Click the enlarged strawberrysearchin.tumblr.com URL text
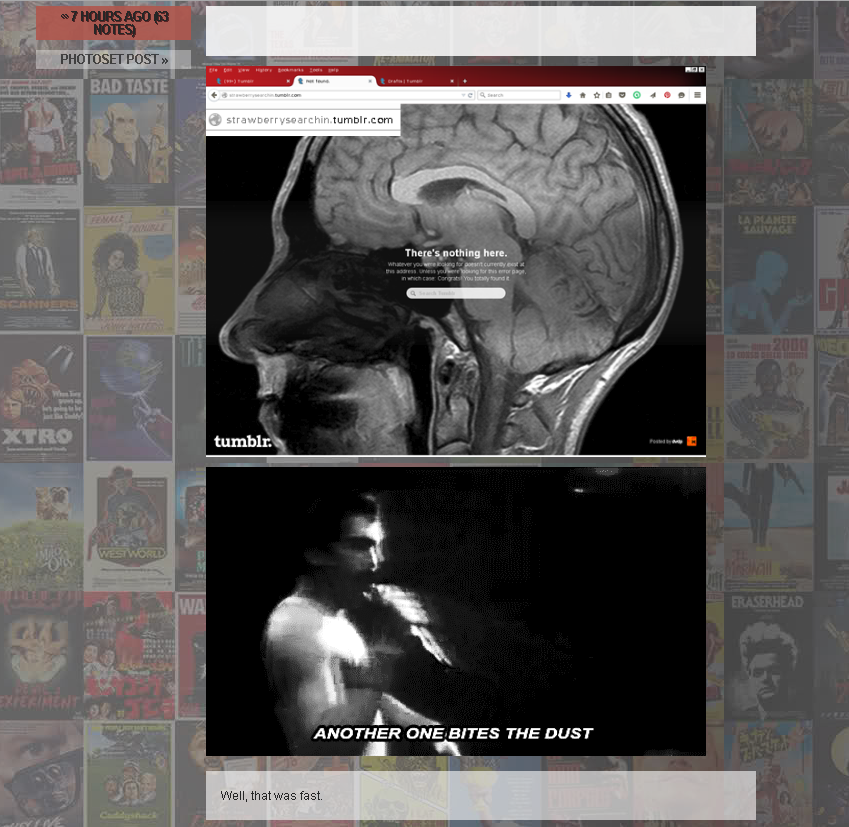The height and width of the screenshot is (827, 849). pos(310,120)
